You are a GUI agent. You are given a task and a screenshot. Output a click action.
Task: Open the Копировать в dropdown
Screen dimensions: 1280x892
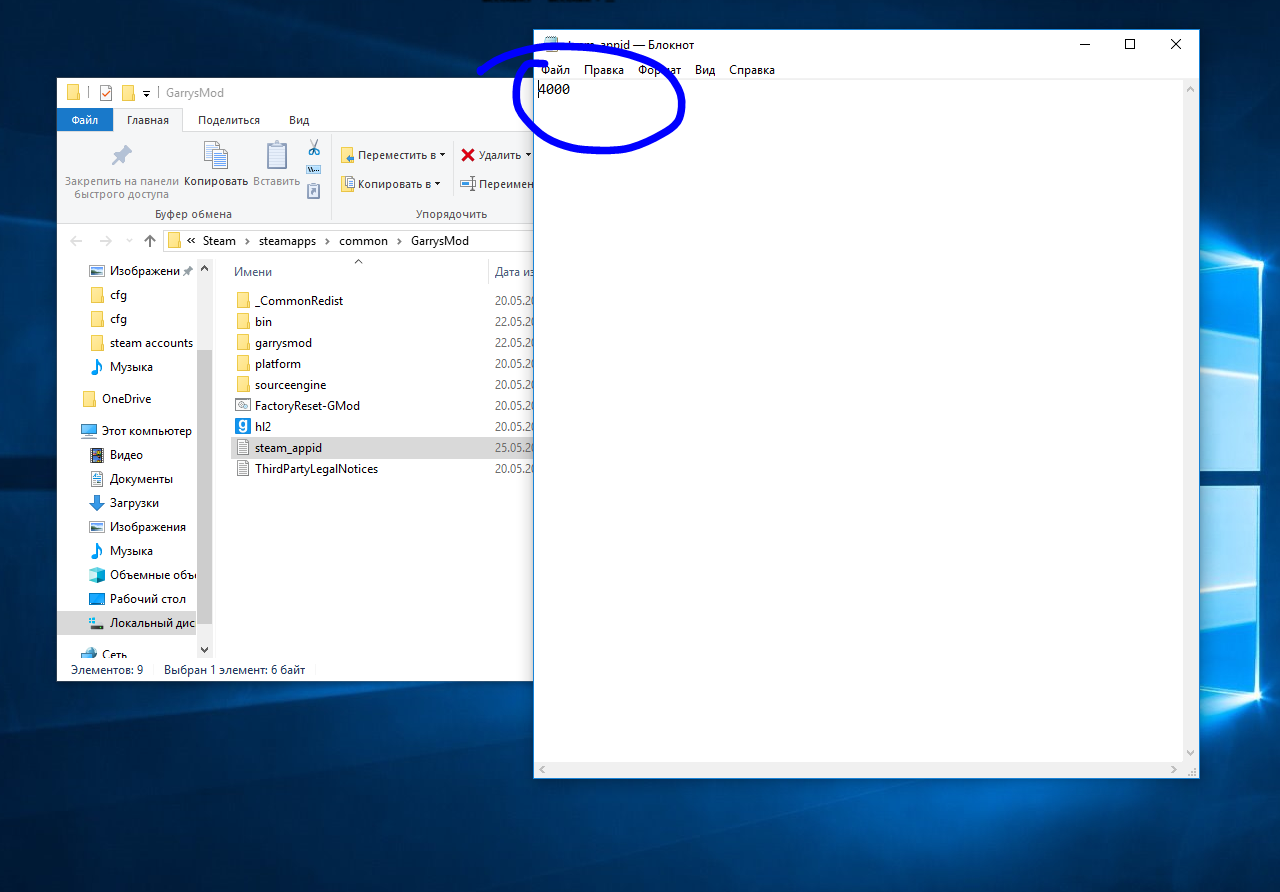[391, 184]
